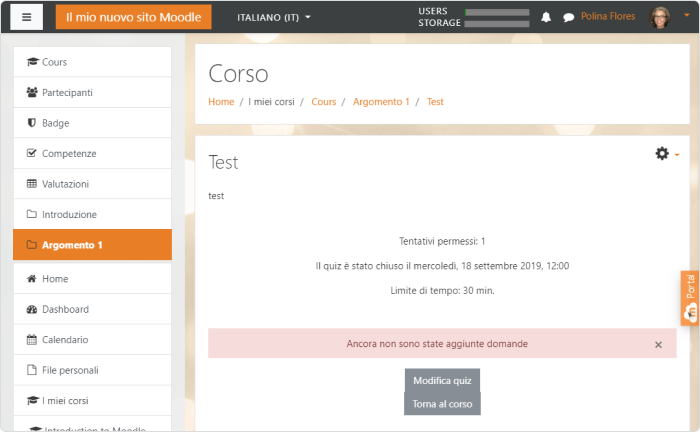The height and width of the screenshot is (432, 700).
Task: Open File personali in the sidebar
Action: [x=92, y=370]
